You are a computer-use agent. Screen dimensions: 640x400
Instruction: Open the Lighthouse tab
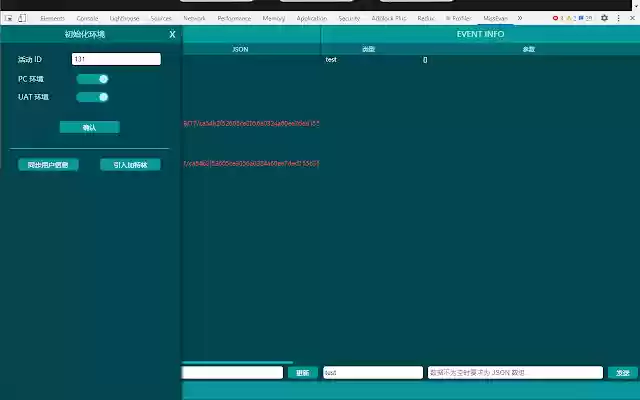[124, 18]
